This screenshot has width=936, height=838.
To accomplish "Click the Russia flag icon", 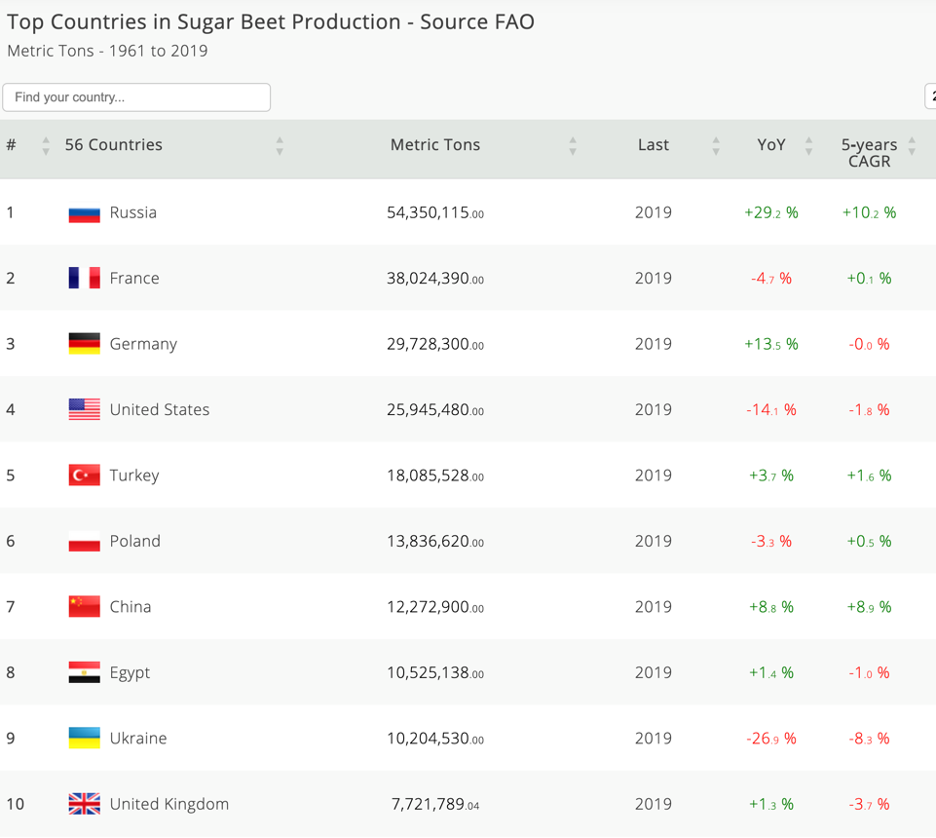I will [x=84, y=213].
